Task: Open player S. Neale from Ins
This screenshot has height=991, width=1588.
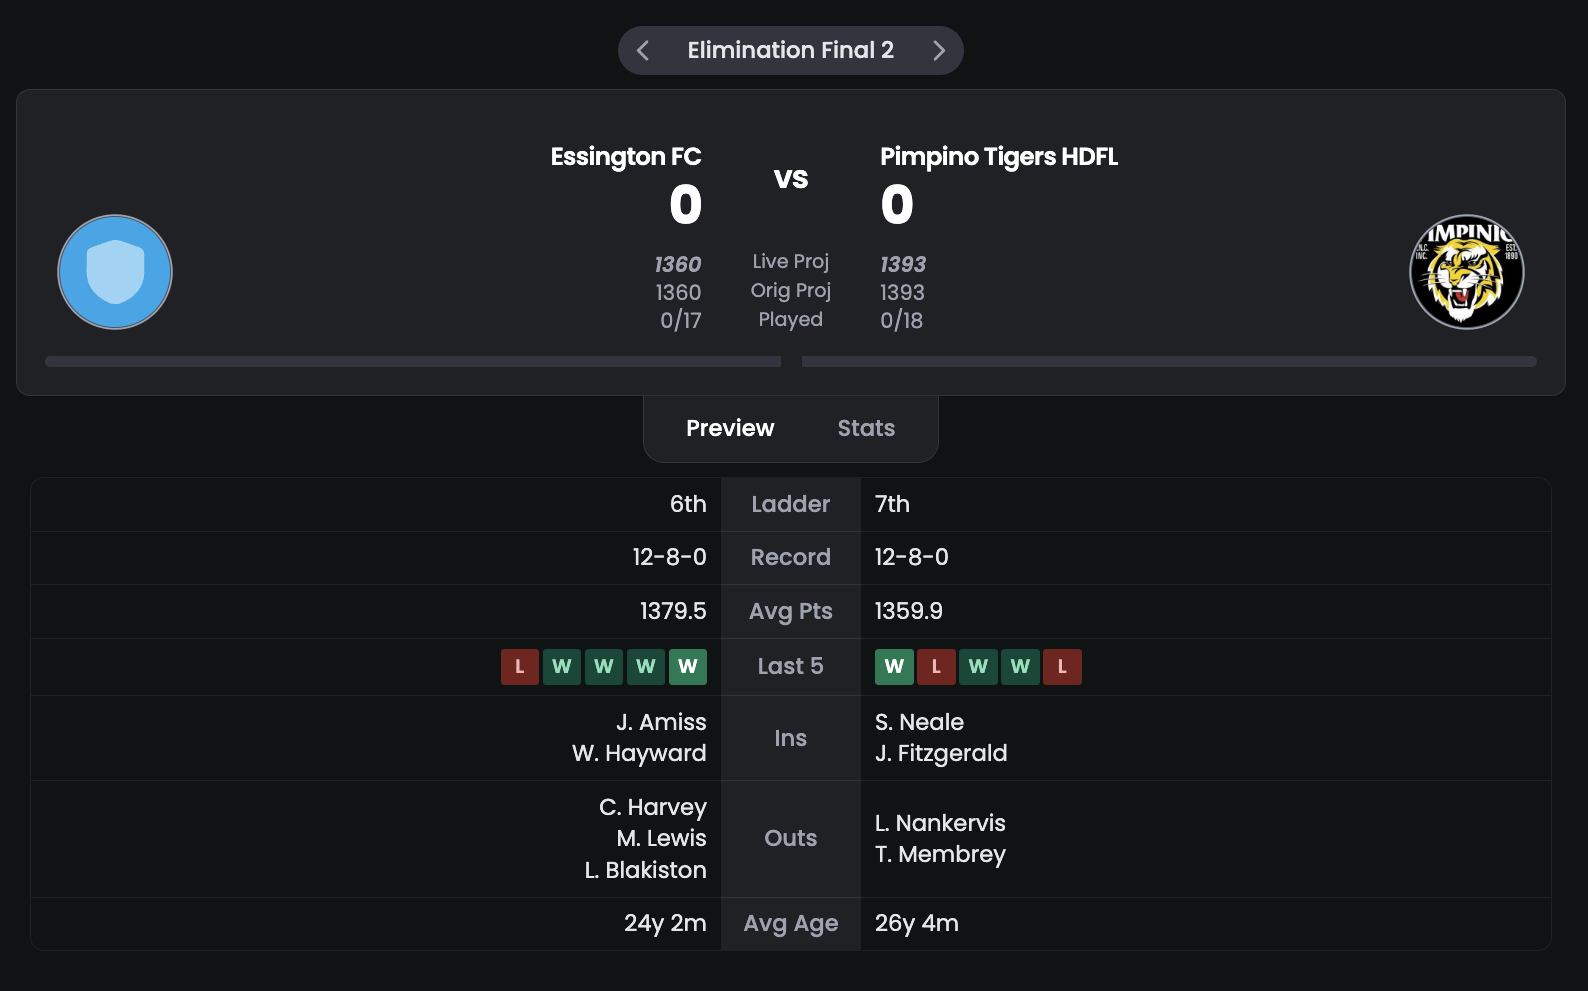Action: pyautogui.click(x=919, y=722)
